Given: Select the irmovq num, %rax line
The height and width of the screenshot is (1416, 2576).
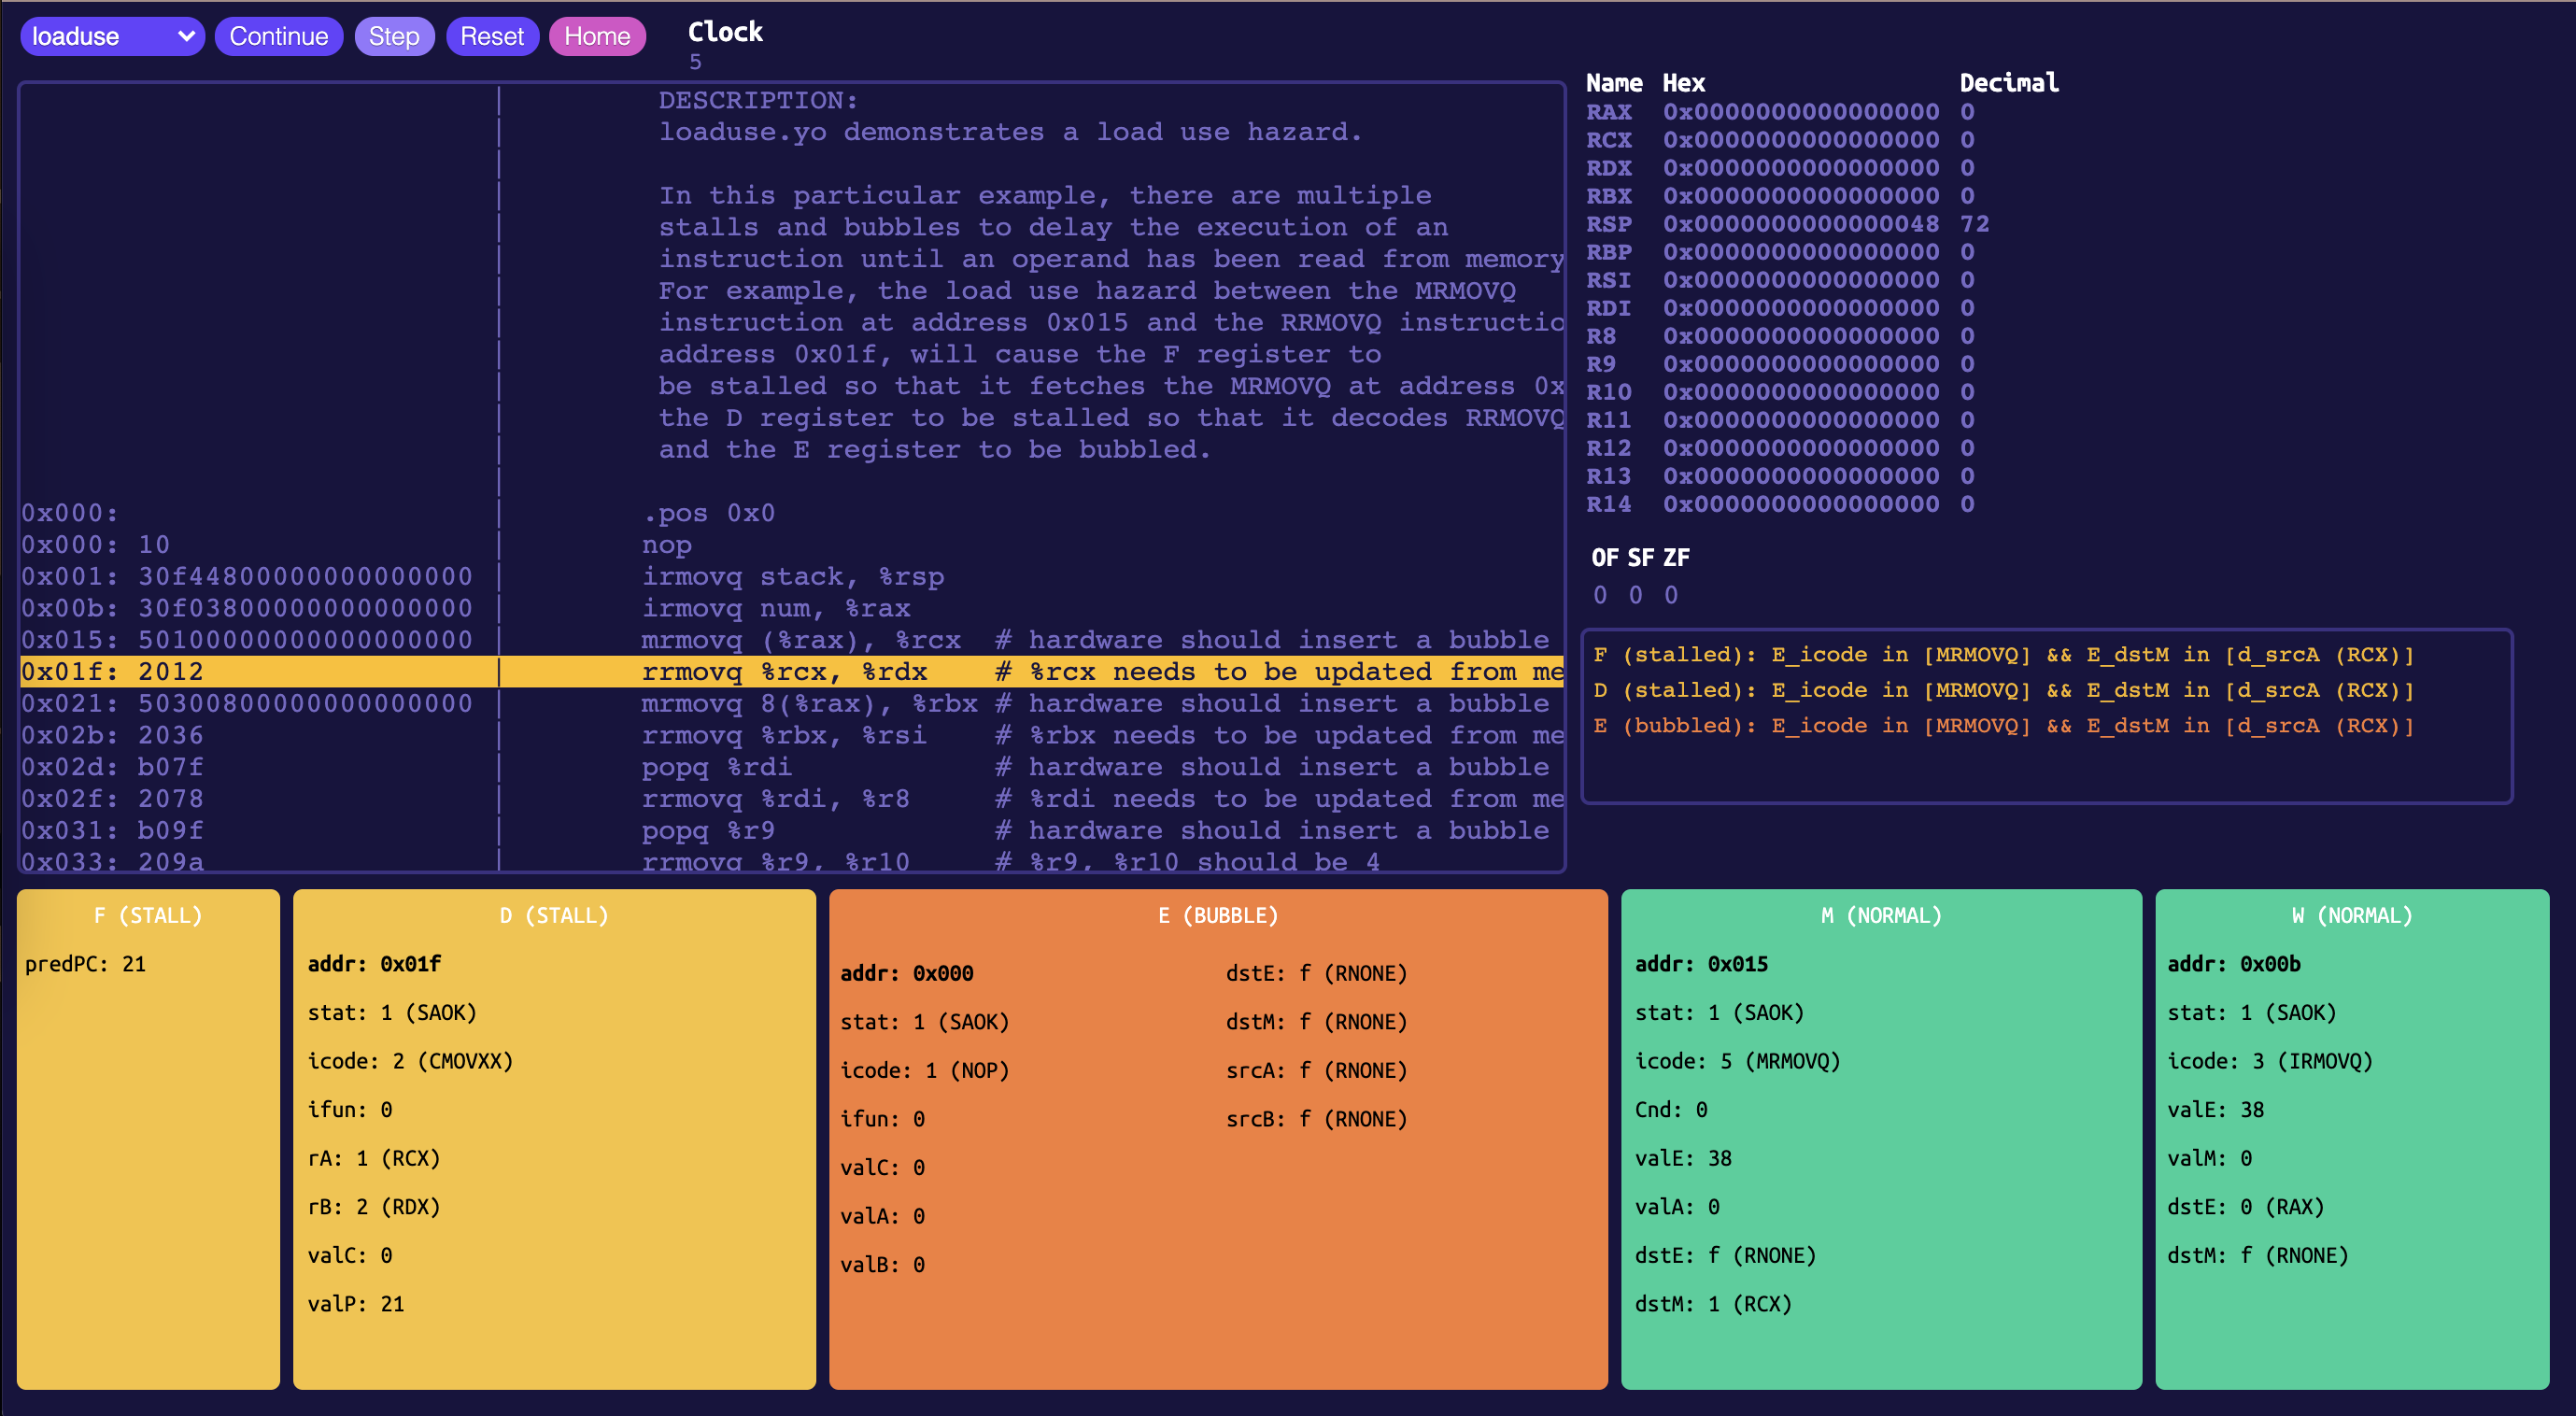Looking at the screenshot, I should [792, 608].
